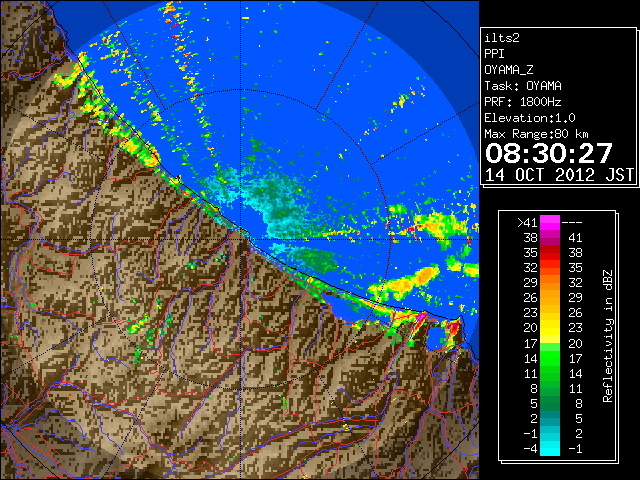The image size is (640, 480).
Task: Pick the bright green legend swatch
Action: [550, 358]
